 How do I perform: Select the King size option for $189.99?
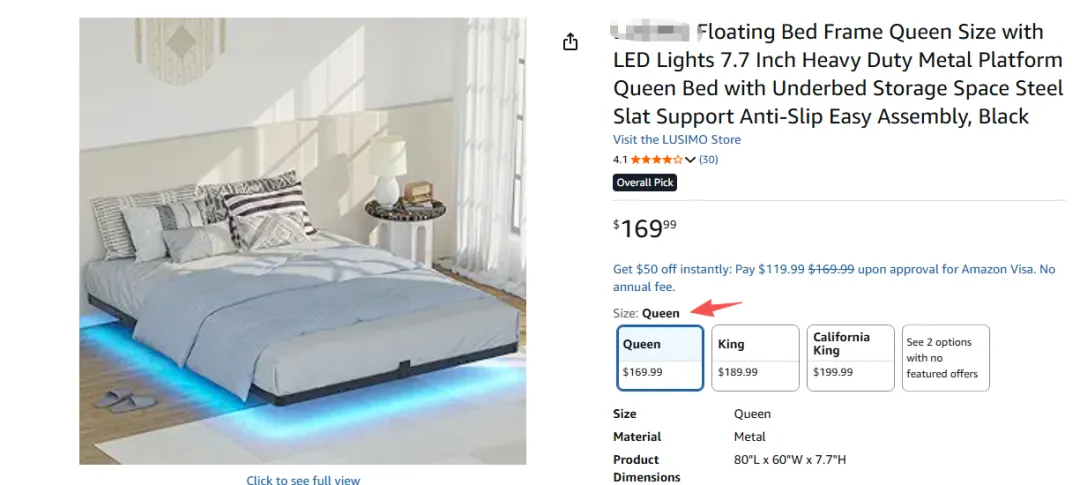coord(754,357)
